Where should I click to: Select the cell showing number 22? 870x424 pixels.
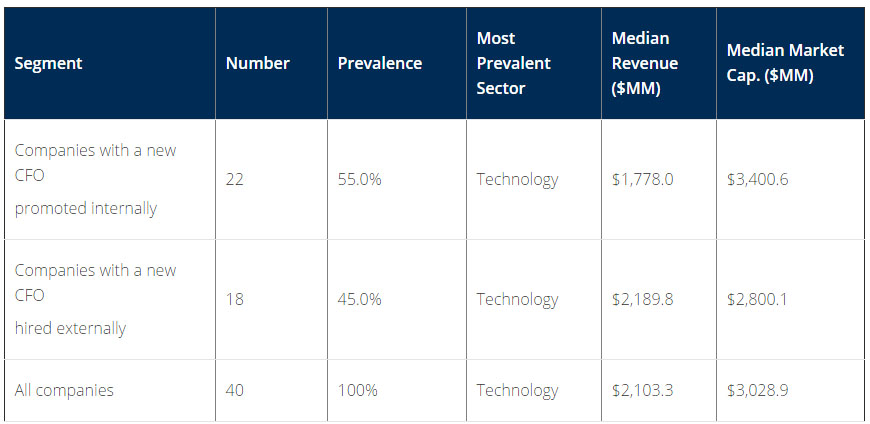235,180
